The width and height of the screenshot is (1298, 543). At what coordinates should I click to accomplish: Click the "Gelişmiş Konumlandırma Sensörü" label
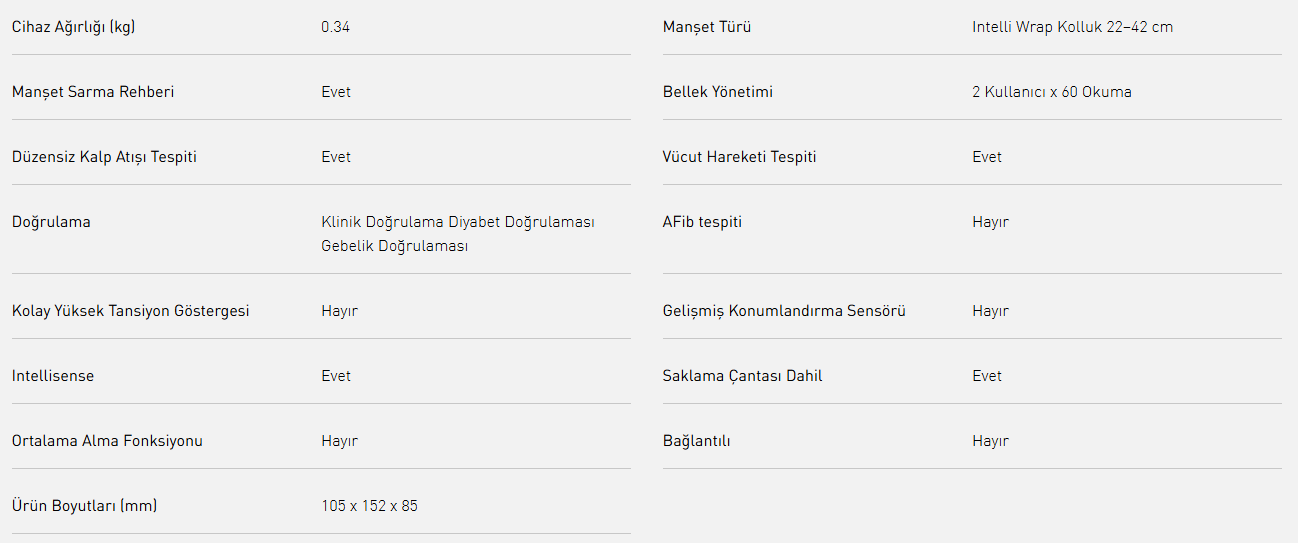point(783,311)
